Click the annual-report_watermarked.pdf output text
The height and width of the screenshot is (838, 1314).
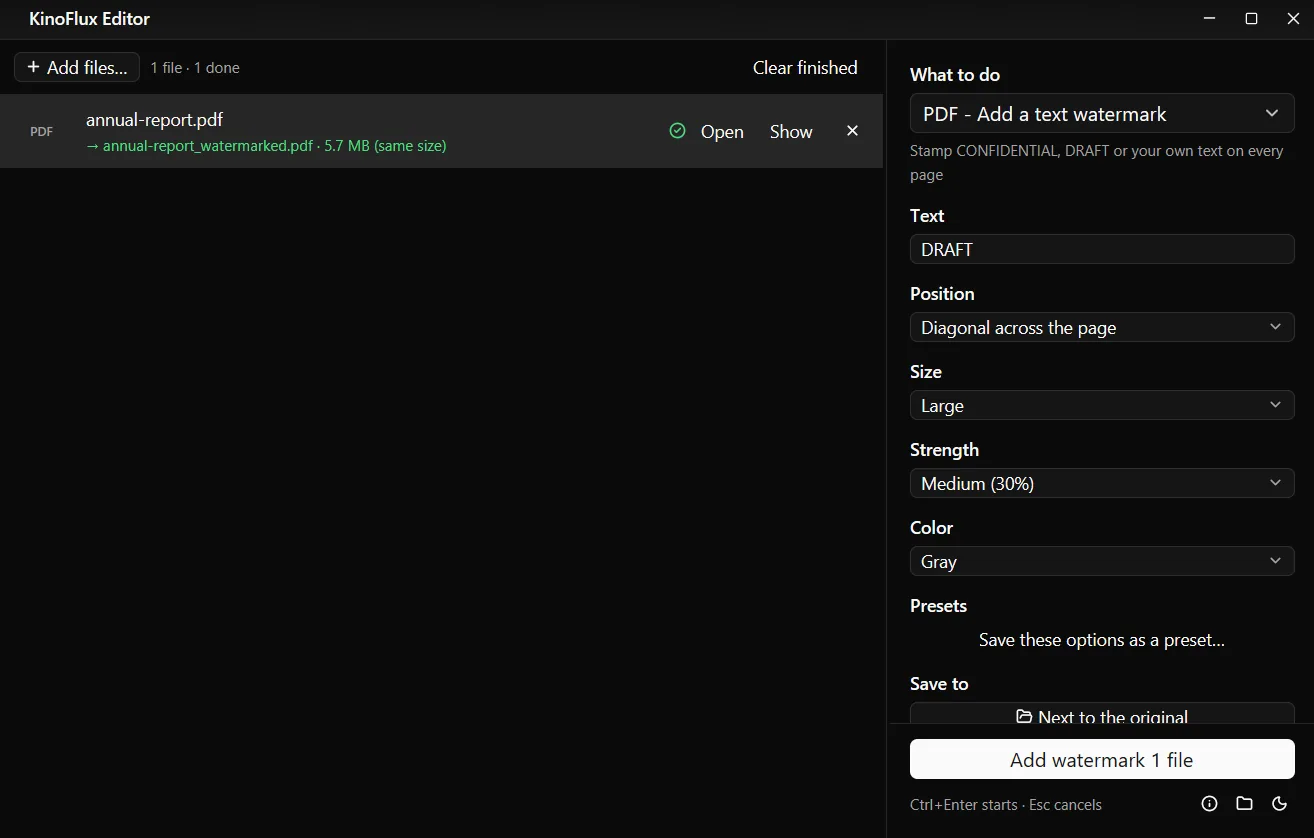tap(208, 146)
